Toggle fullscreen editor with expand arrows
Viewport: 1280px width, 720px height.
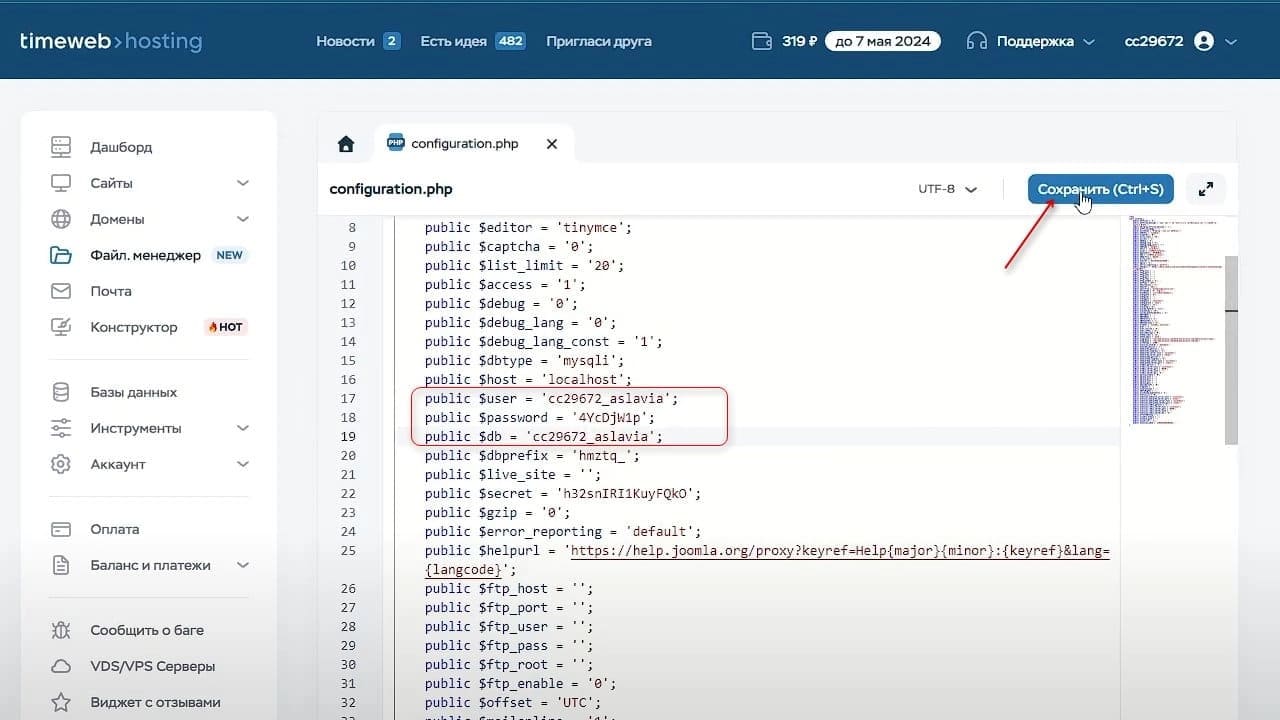click(1206, 189)
